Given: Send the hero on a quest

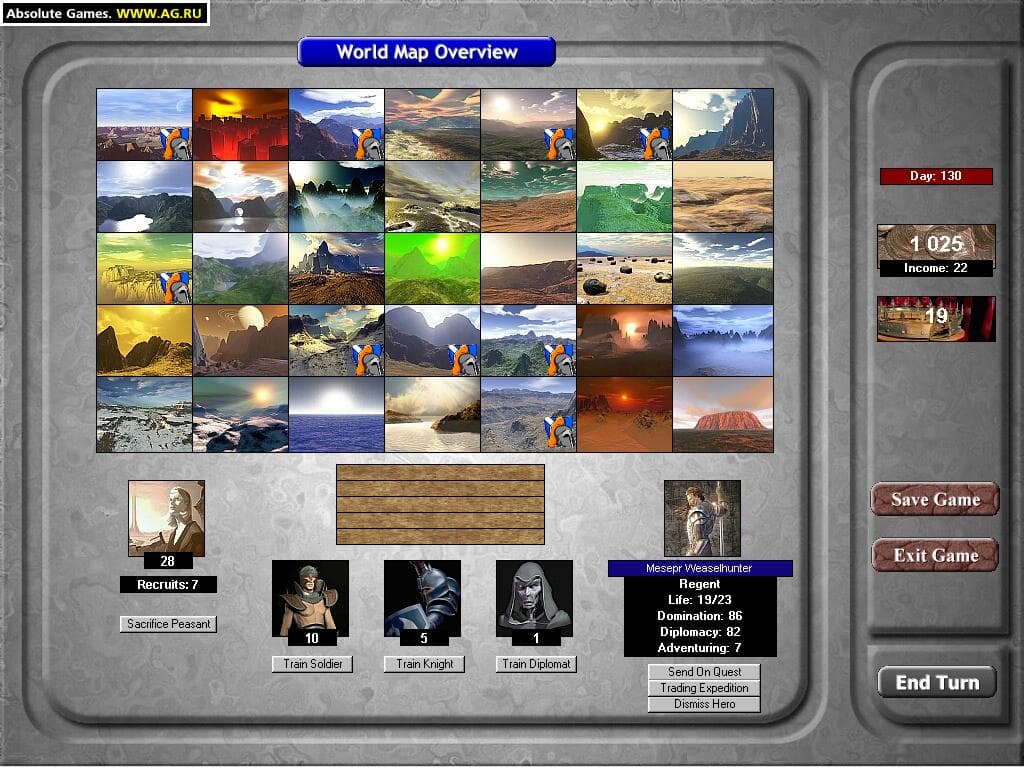Looking at the screenshot, I should click(x=703, y=672).
